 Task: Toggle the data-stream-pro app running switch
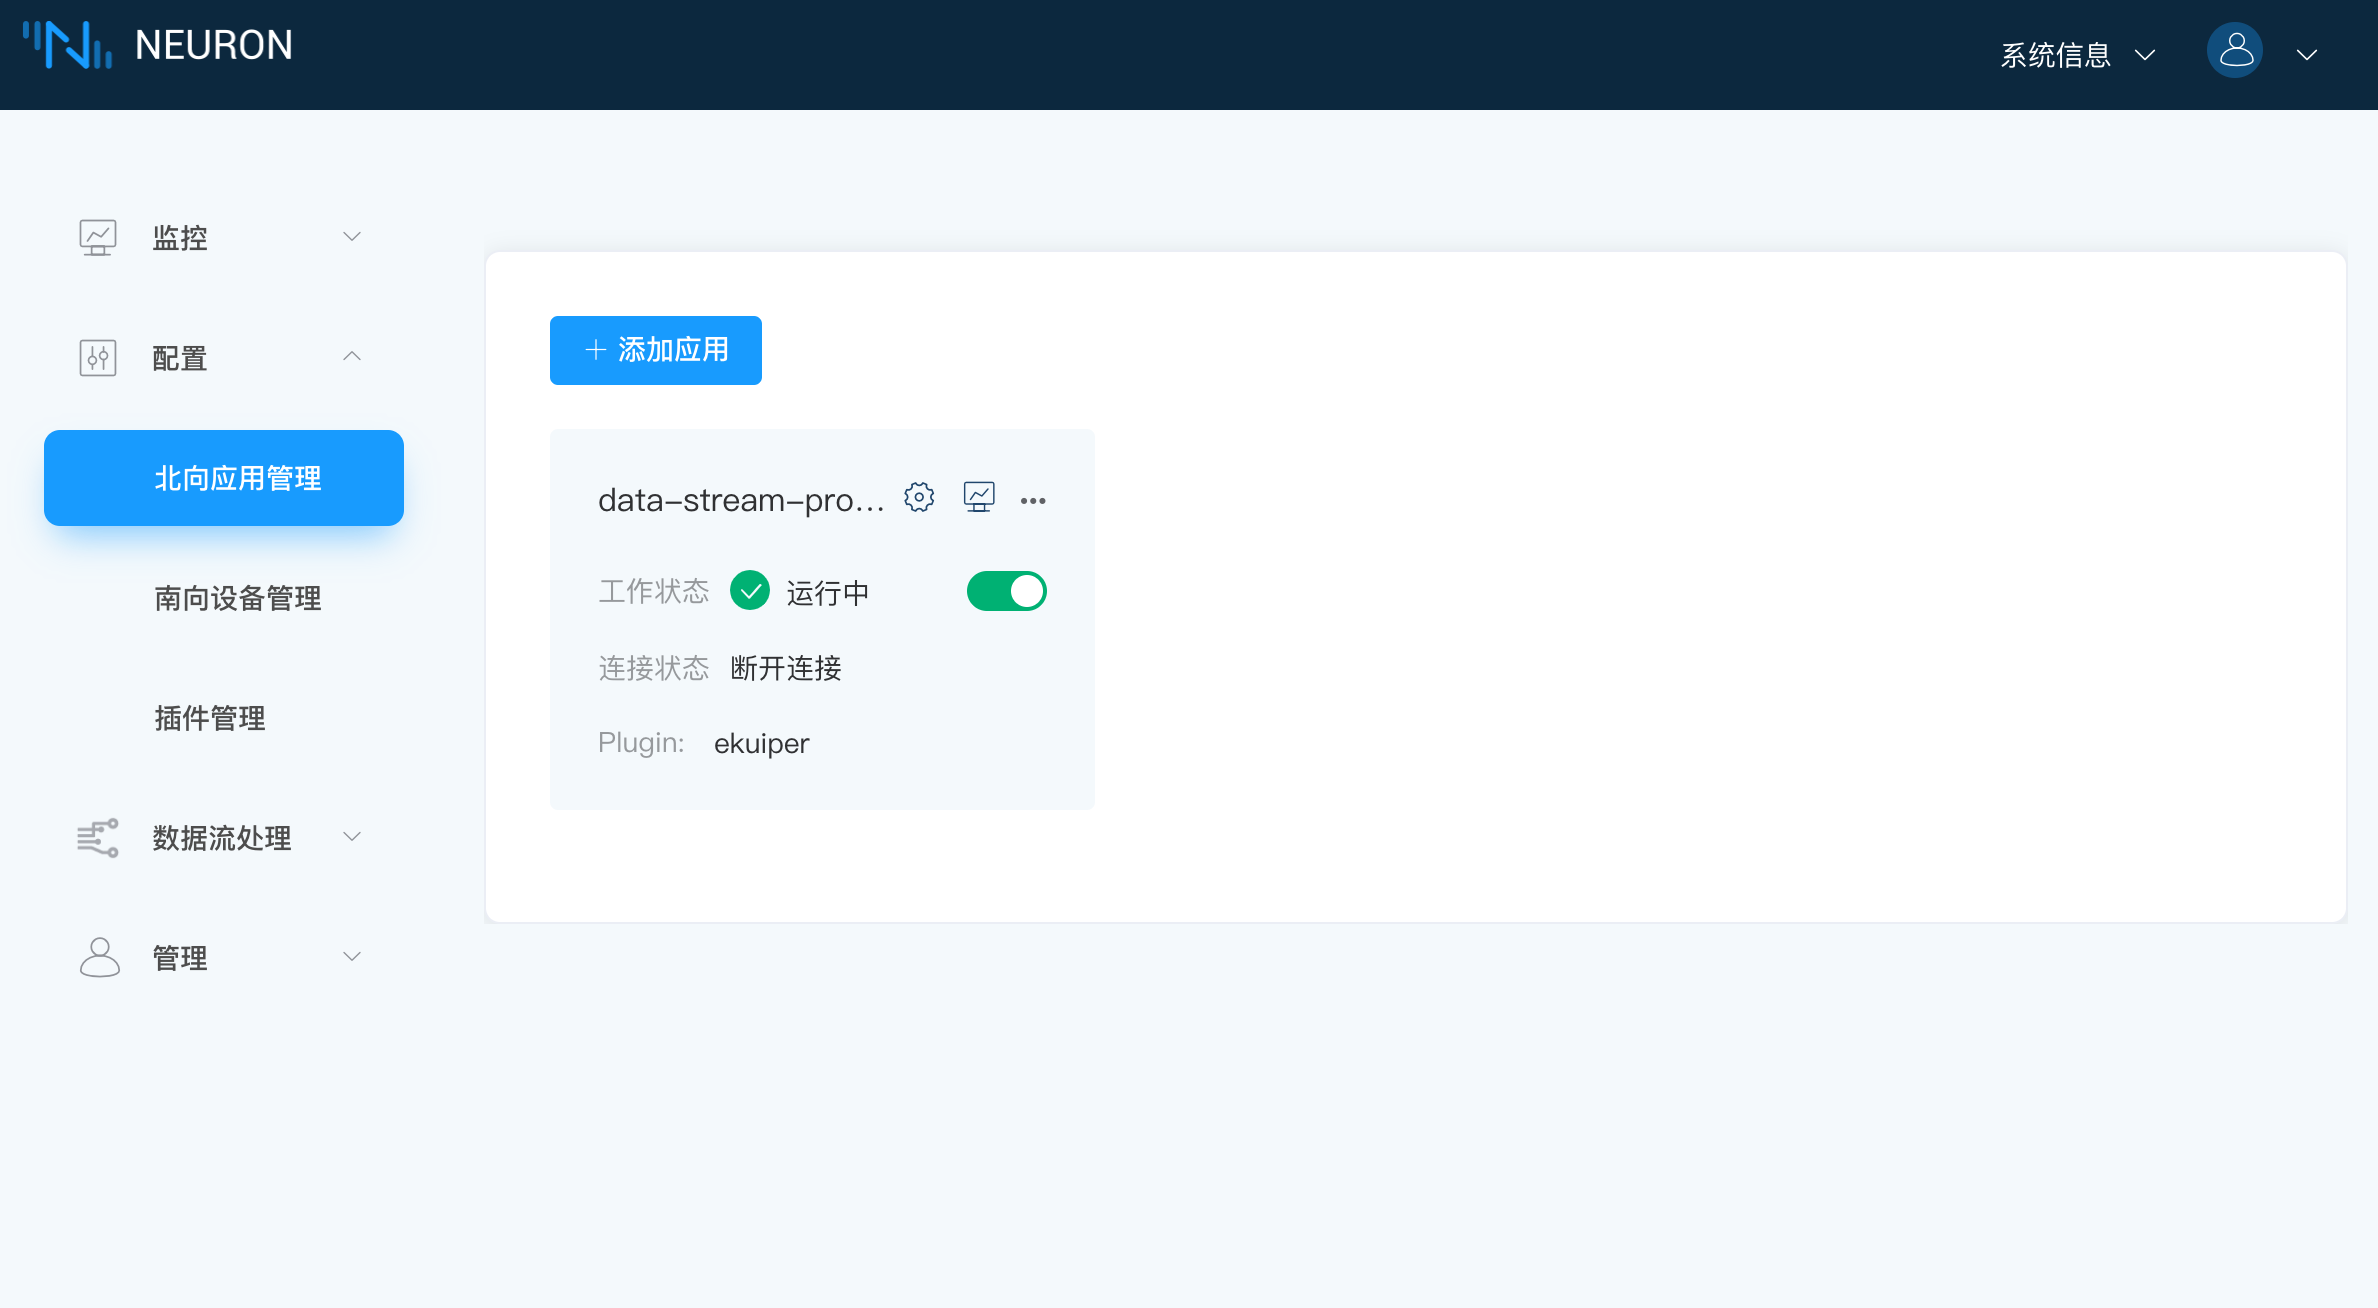1006,591
